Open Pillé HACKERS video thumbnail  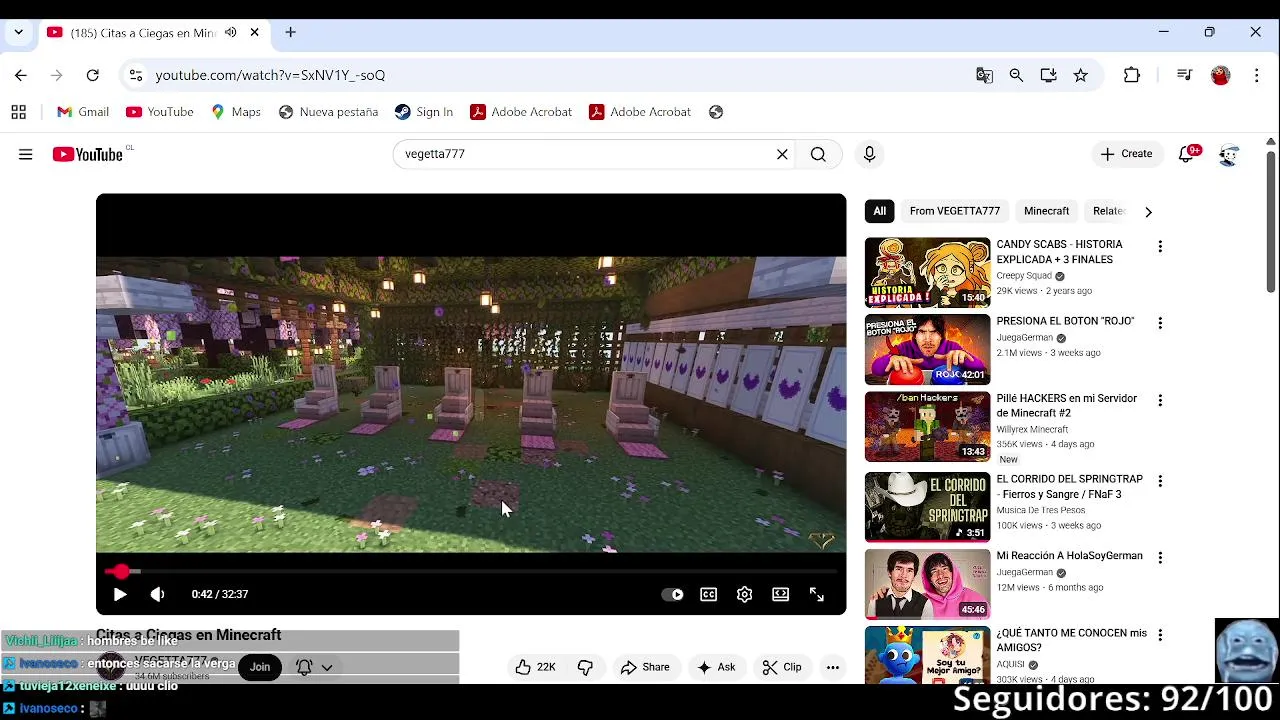(x=927, y=426)
